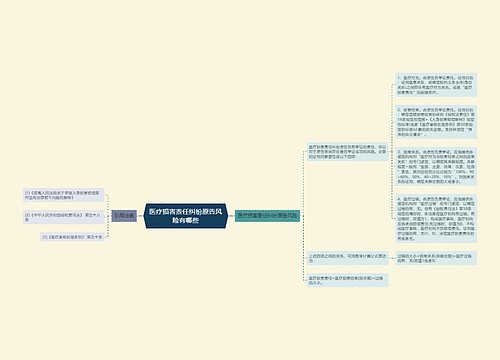
Task: Open reference [1] about 最高人民法院 interpretation
Action: coord(64,195)
